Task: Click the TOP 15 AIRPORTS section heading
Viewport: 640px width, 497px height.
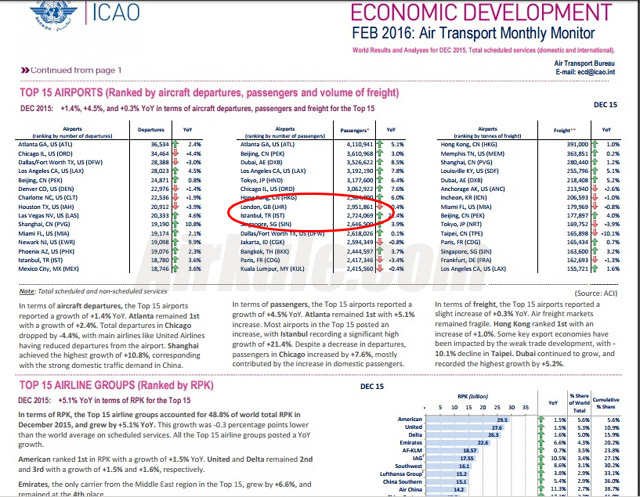Action: click(x=209, y=93)
